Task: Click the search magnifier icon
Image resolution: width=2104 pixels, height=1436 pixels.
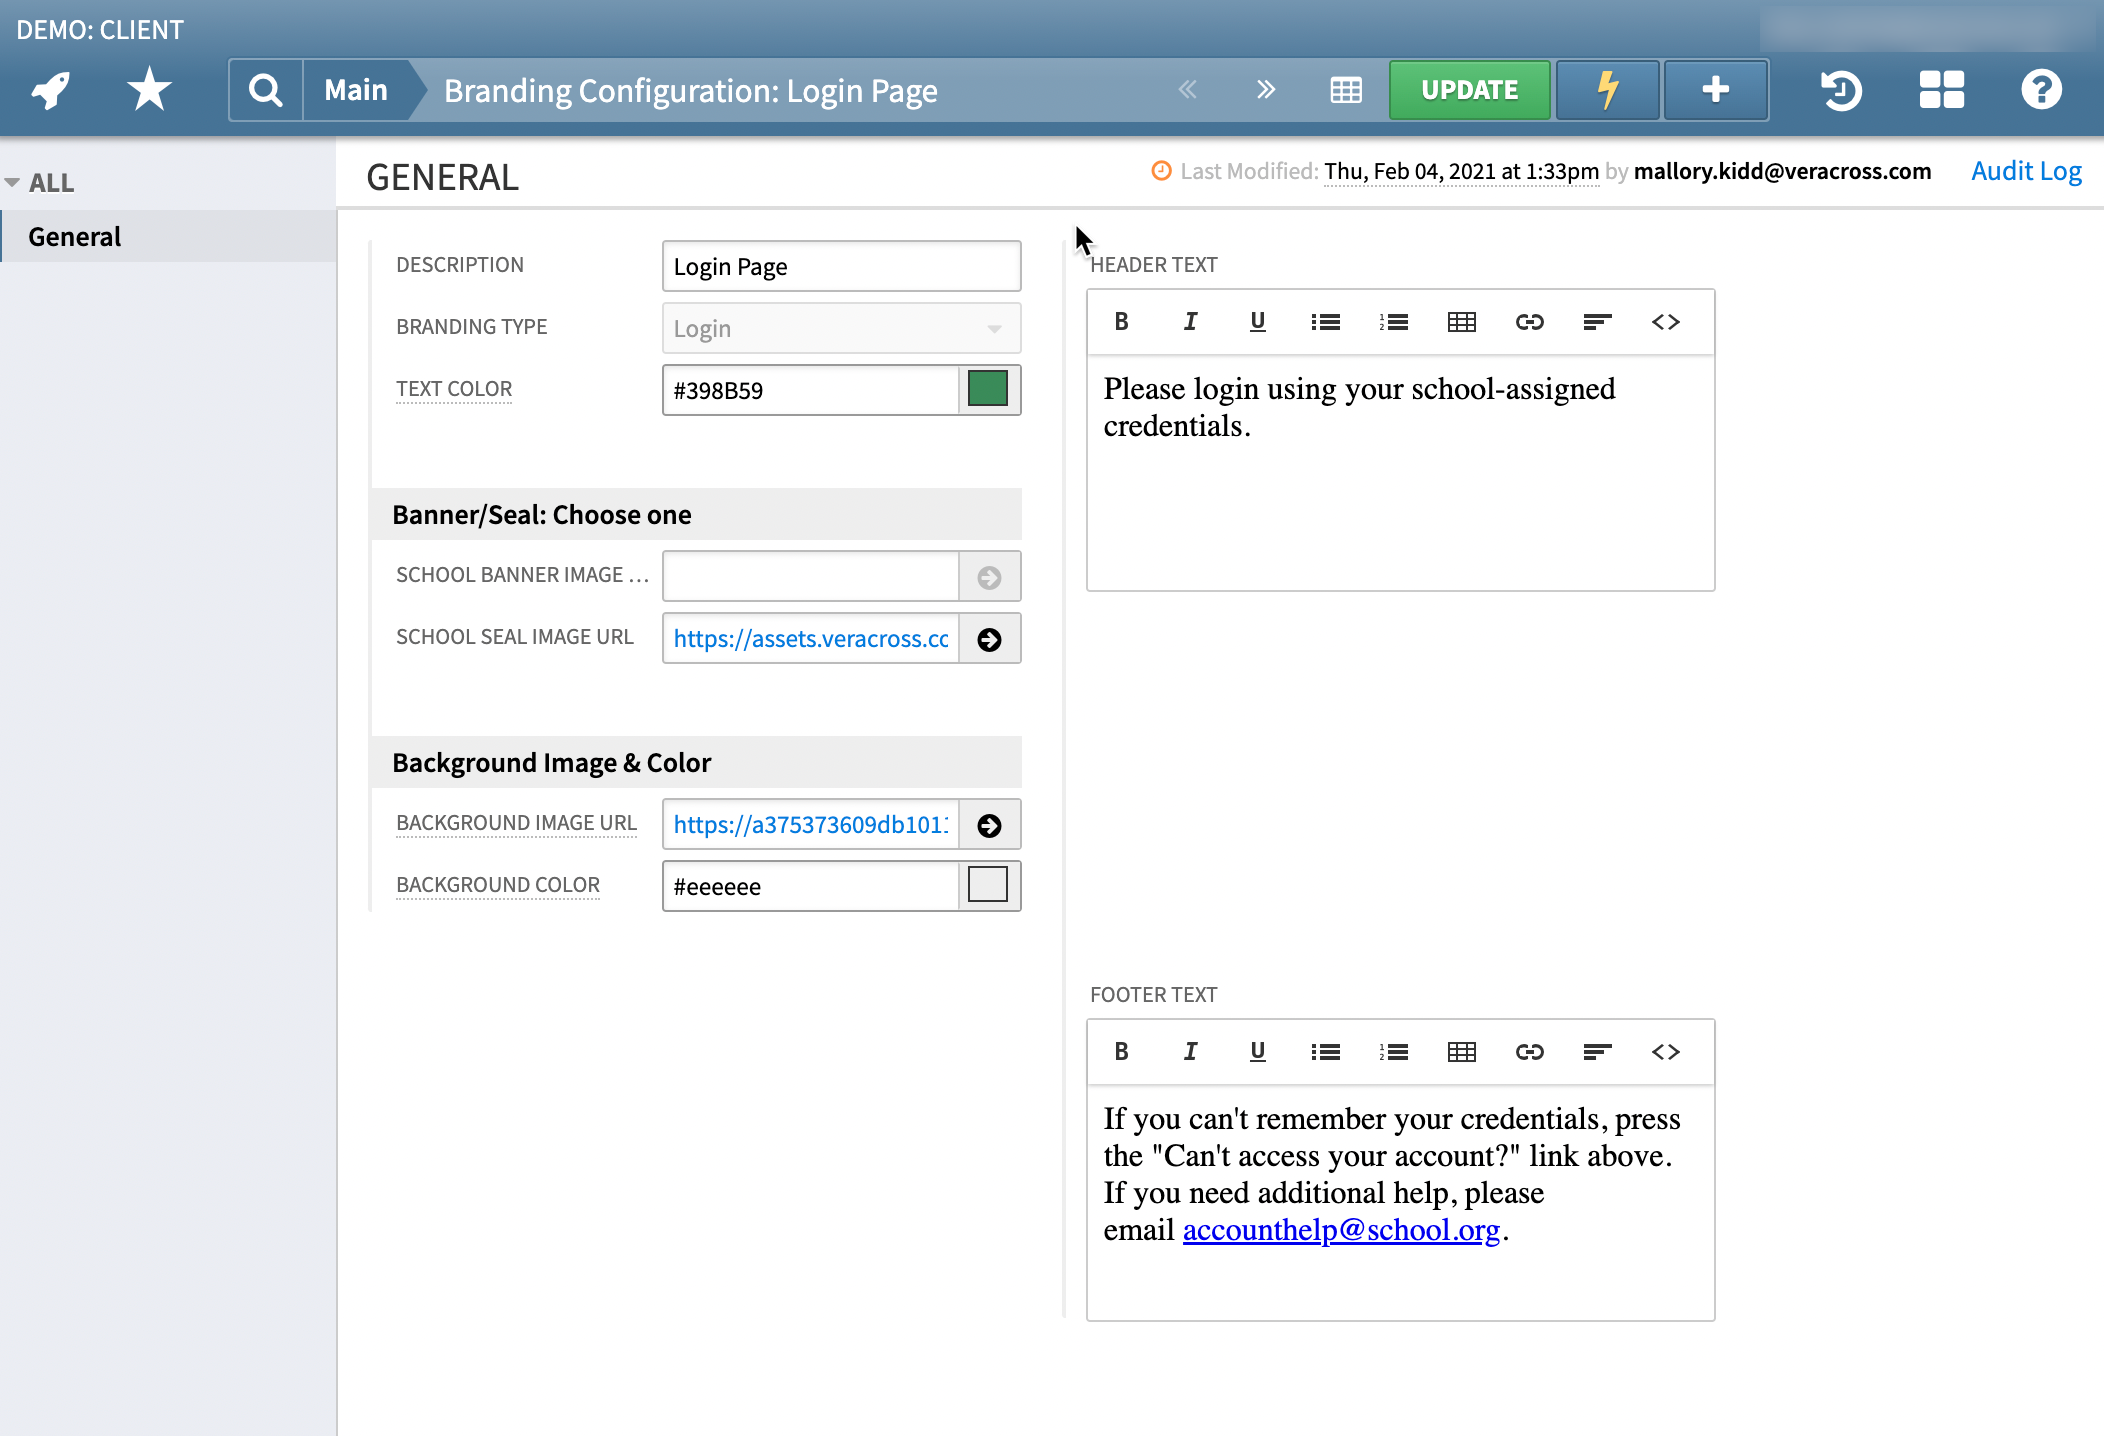Action: click(265, 90)
